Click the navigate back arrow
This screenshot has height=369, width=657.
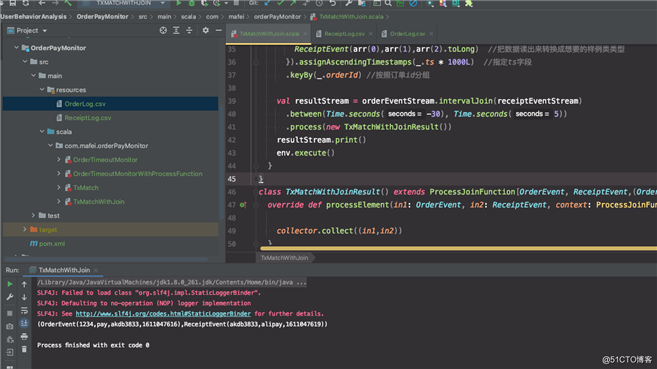[42, 3]
